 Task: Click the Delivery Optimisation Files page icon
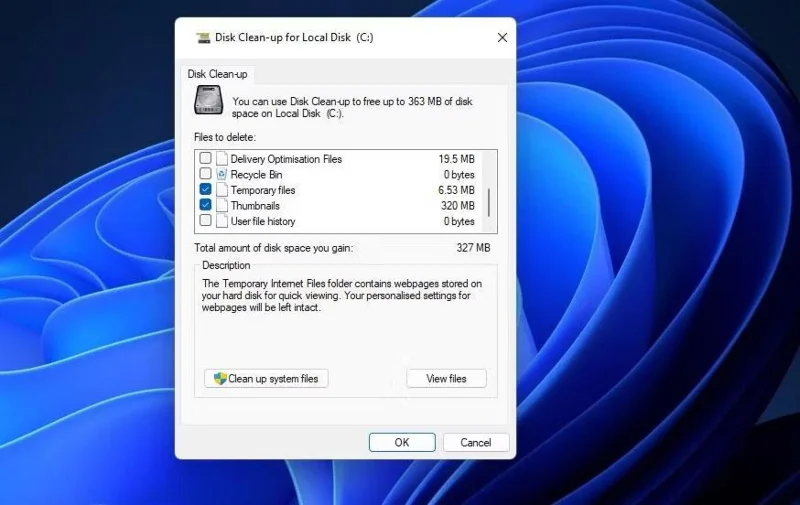pos(221,159)
